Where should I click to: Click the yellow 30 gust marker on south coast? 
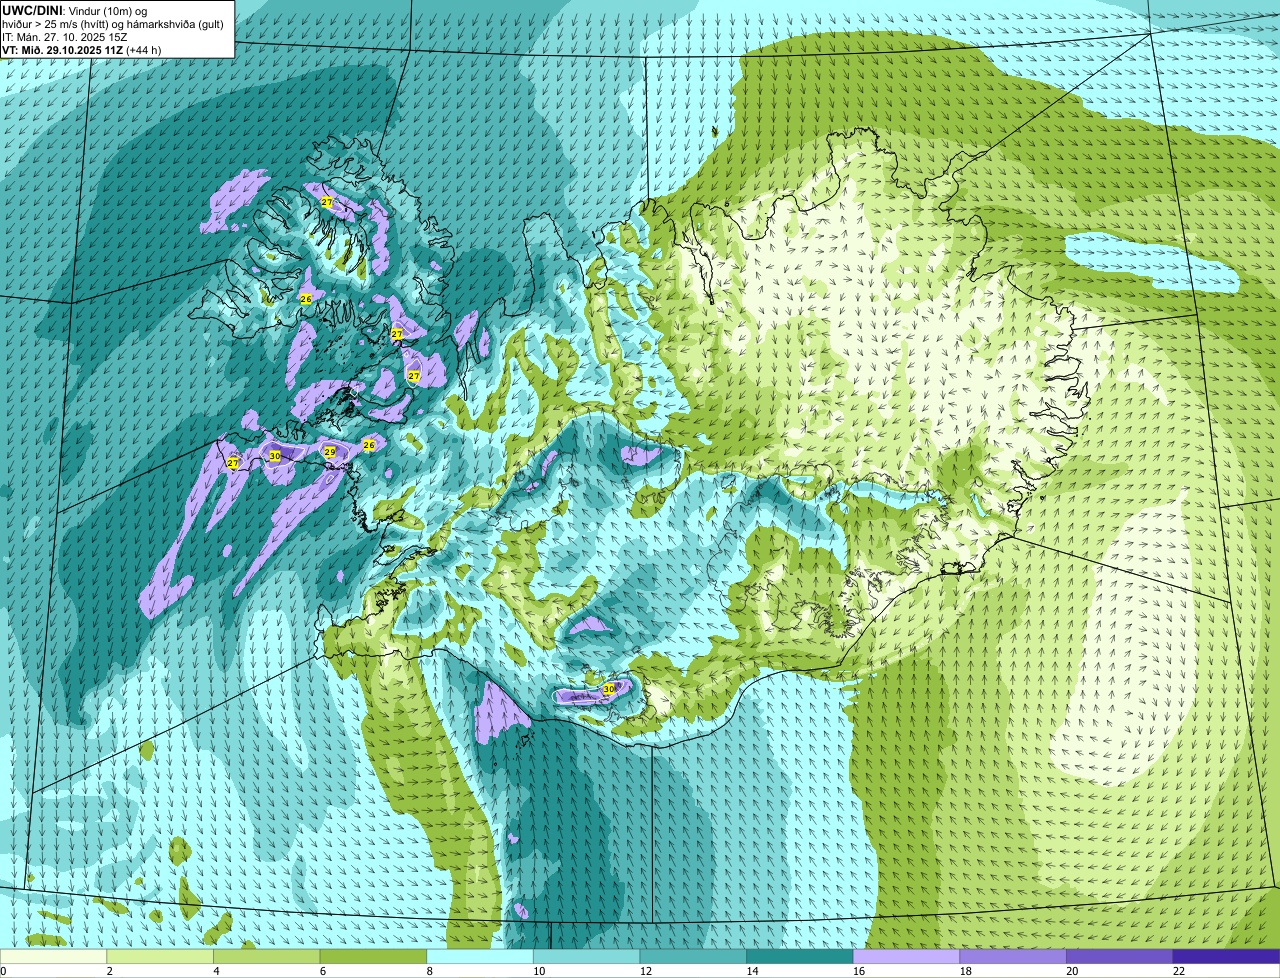[x=608, y=688]
